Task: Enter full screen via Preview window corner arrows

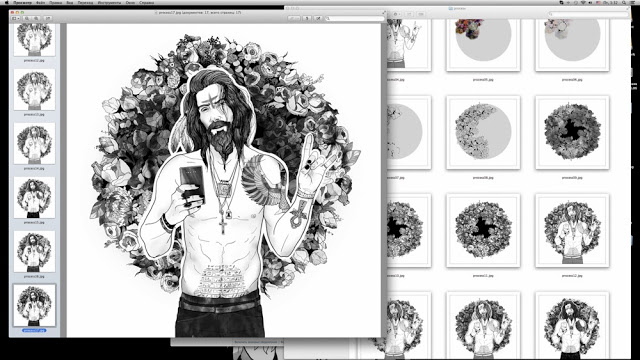Action: [x=383, y=13]
